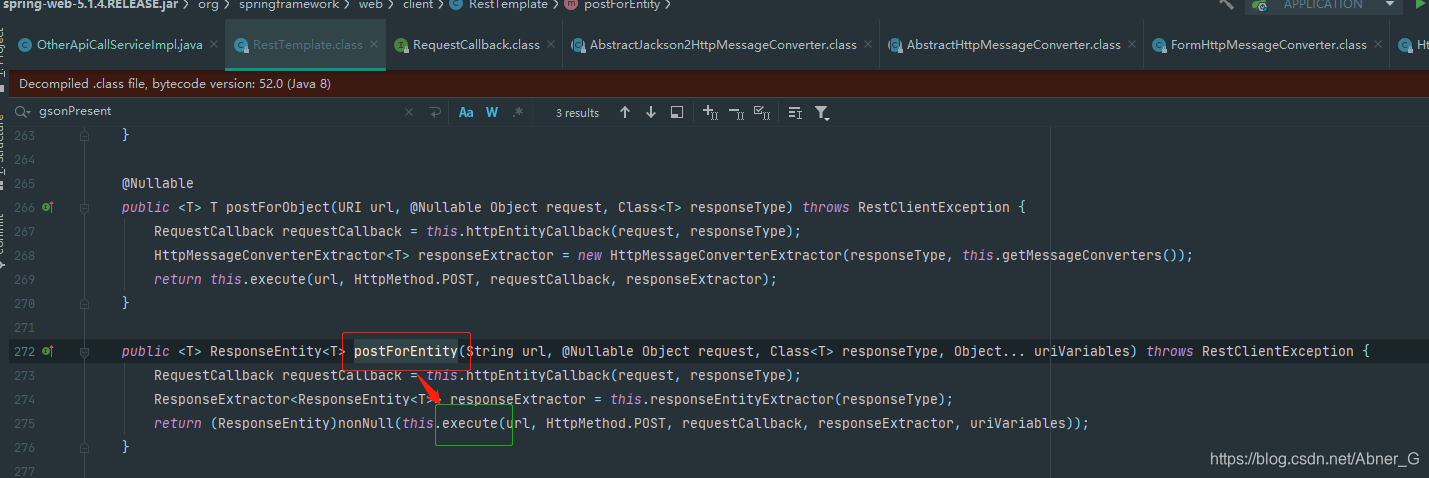Viewport: 1429px width, 478px height.
Task: Close the AbstractHttpMessageConverter.class tab
Action: (x=1133, y=45)
